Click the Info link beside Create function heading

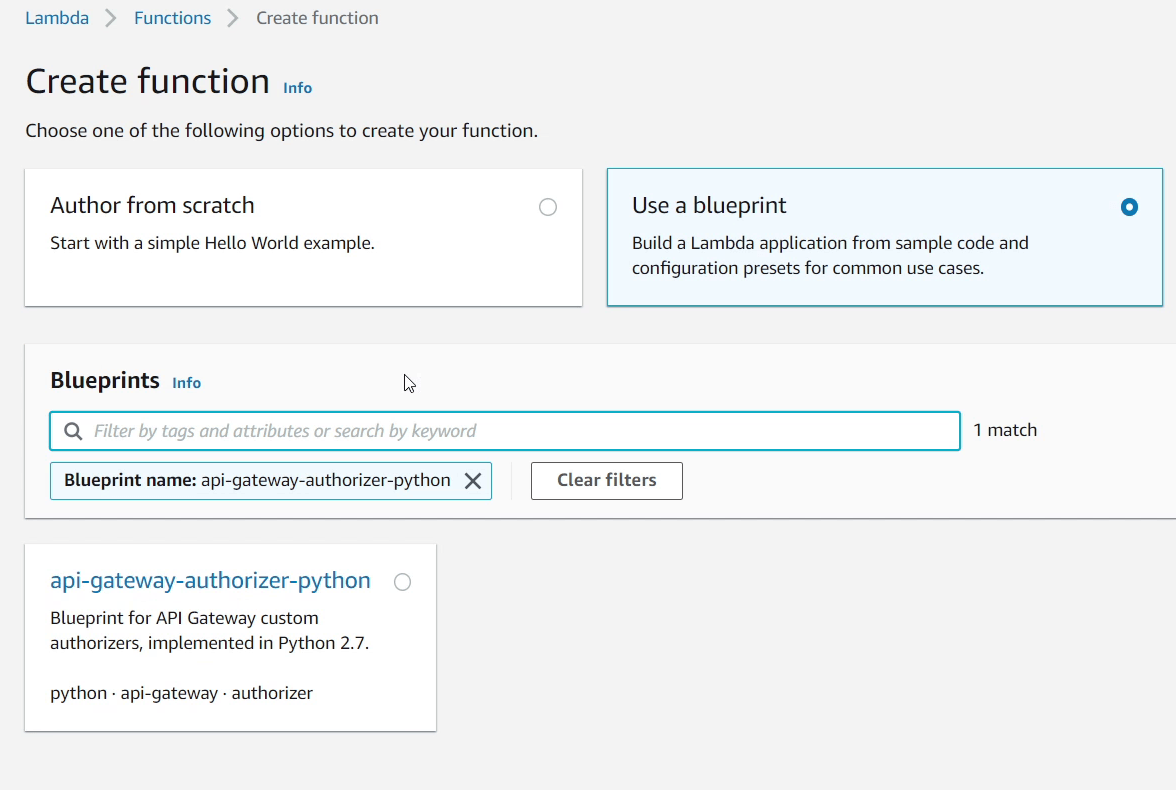[x=297, y=88]
